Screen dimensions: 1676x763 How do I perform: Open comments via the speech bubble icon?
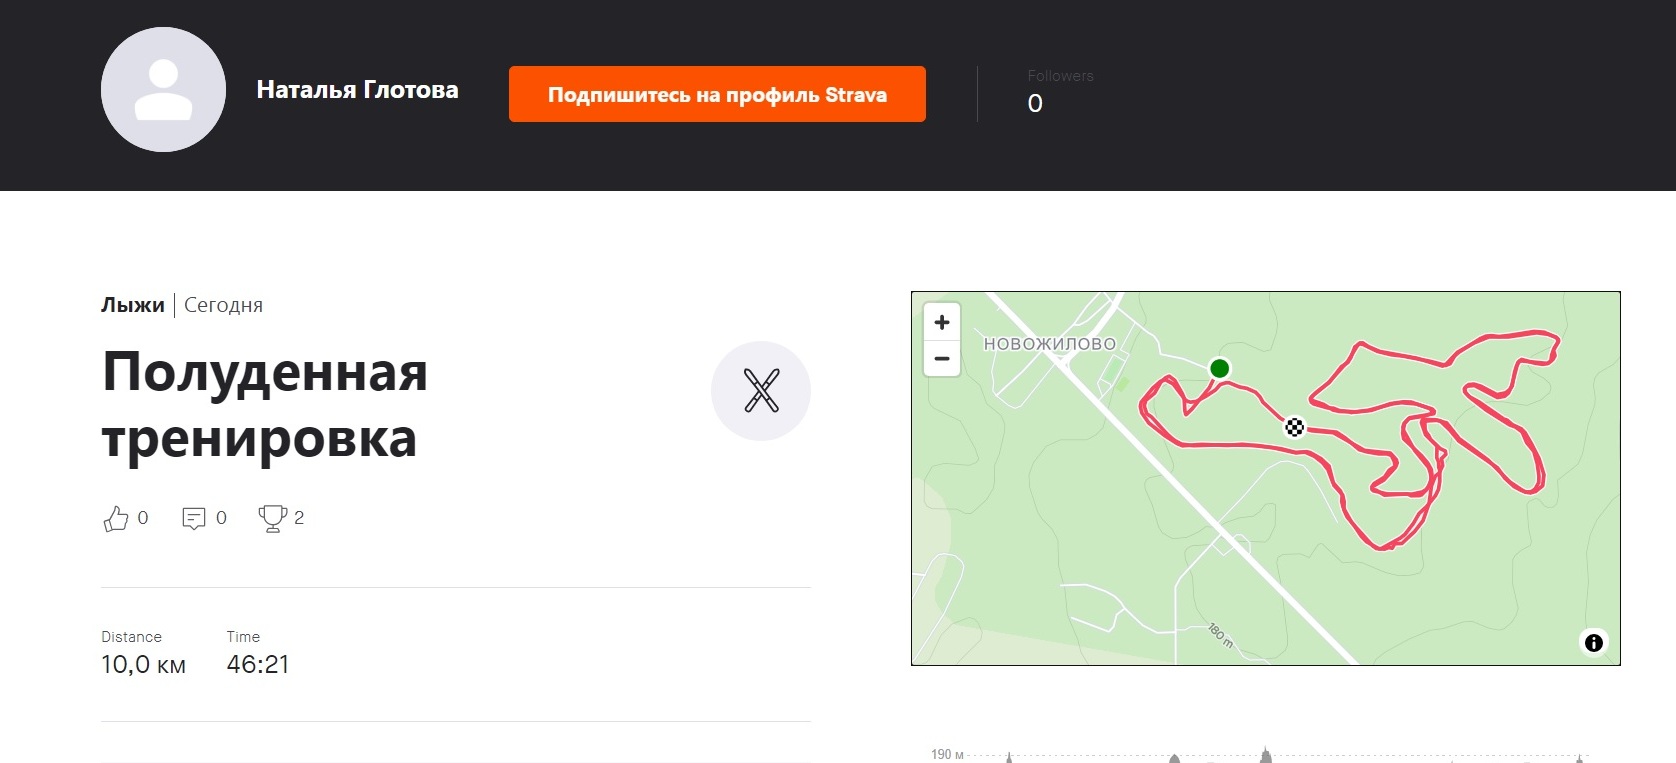coord(194,518)
